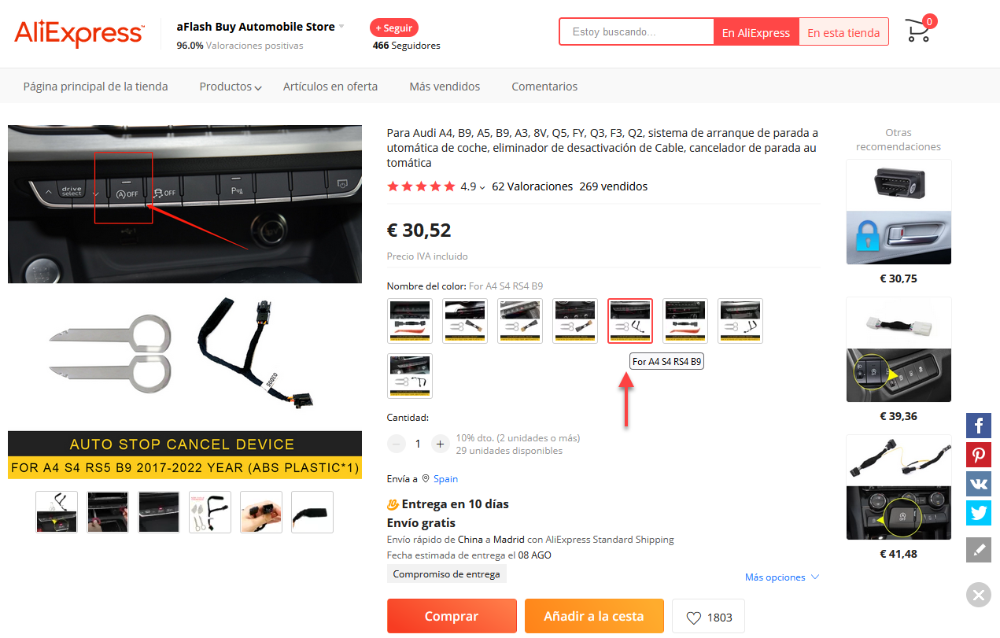
Task: Click the pencil edit icon
Action: 978,550
